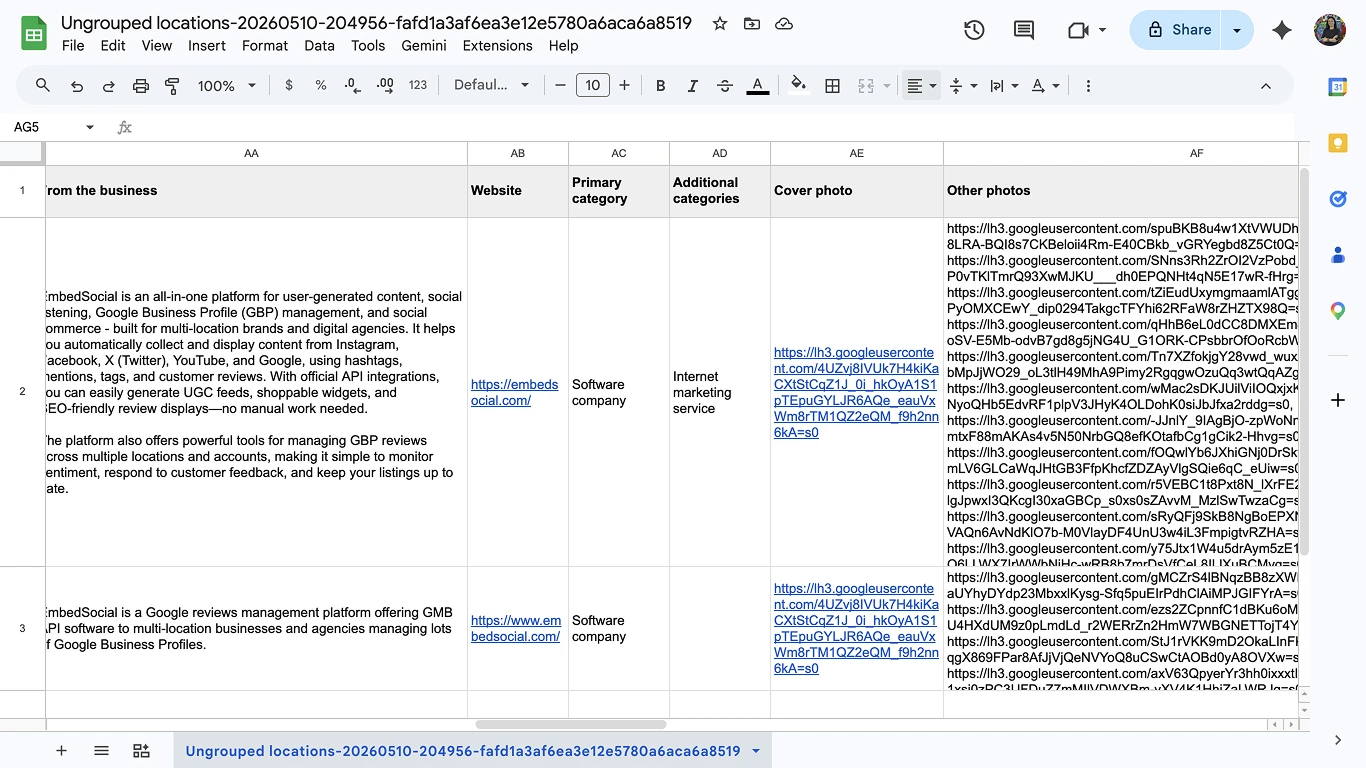Open the Edit menu

pos(113,45)
